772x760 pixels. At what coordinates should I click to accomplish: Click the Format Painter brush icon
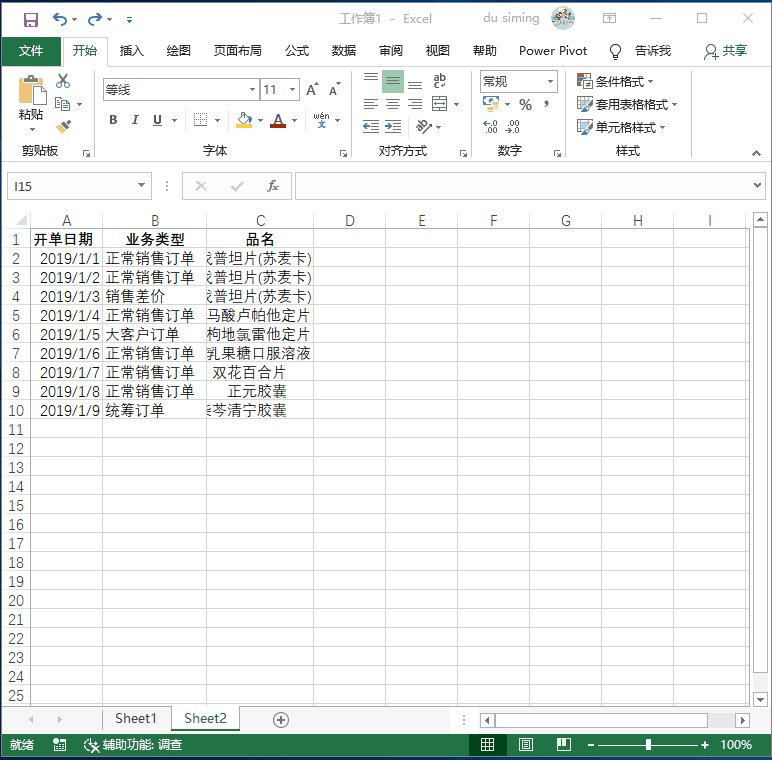point(63,127)
